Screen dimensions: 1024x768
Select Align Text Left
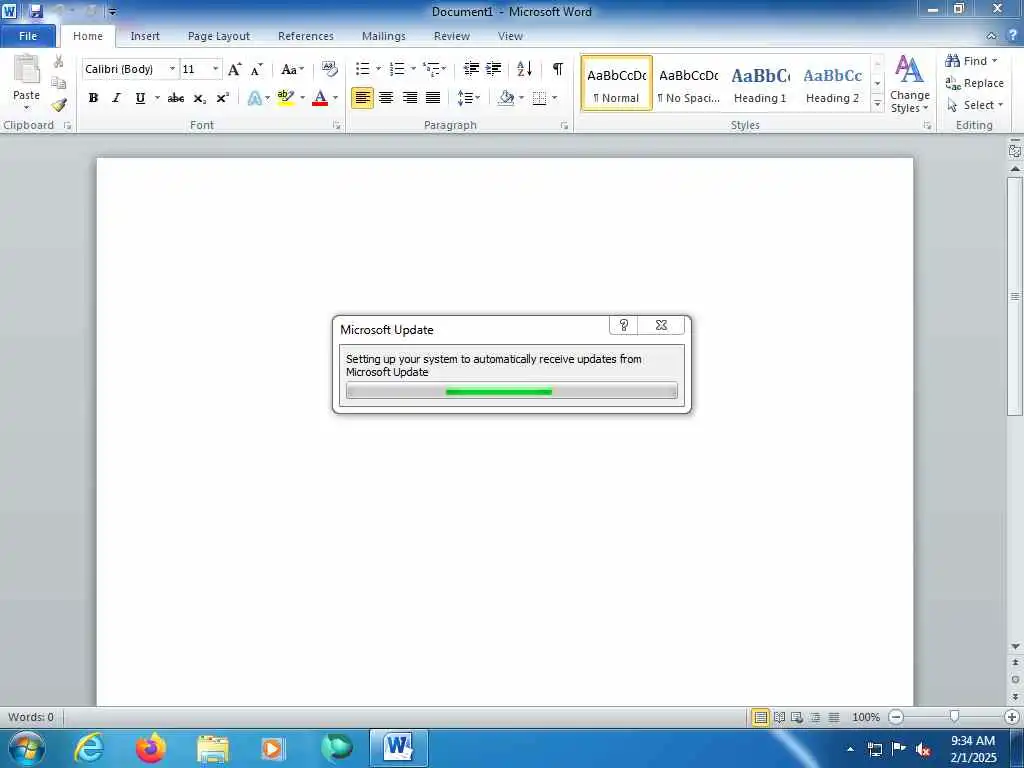point(362,98)
